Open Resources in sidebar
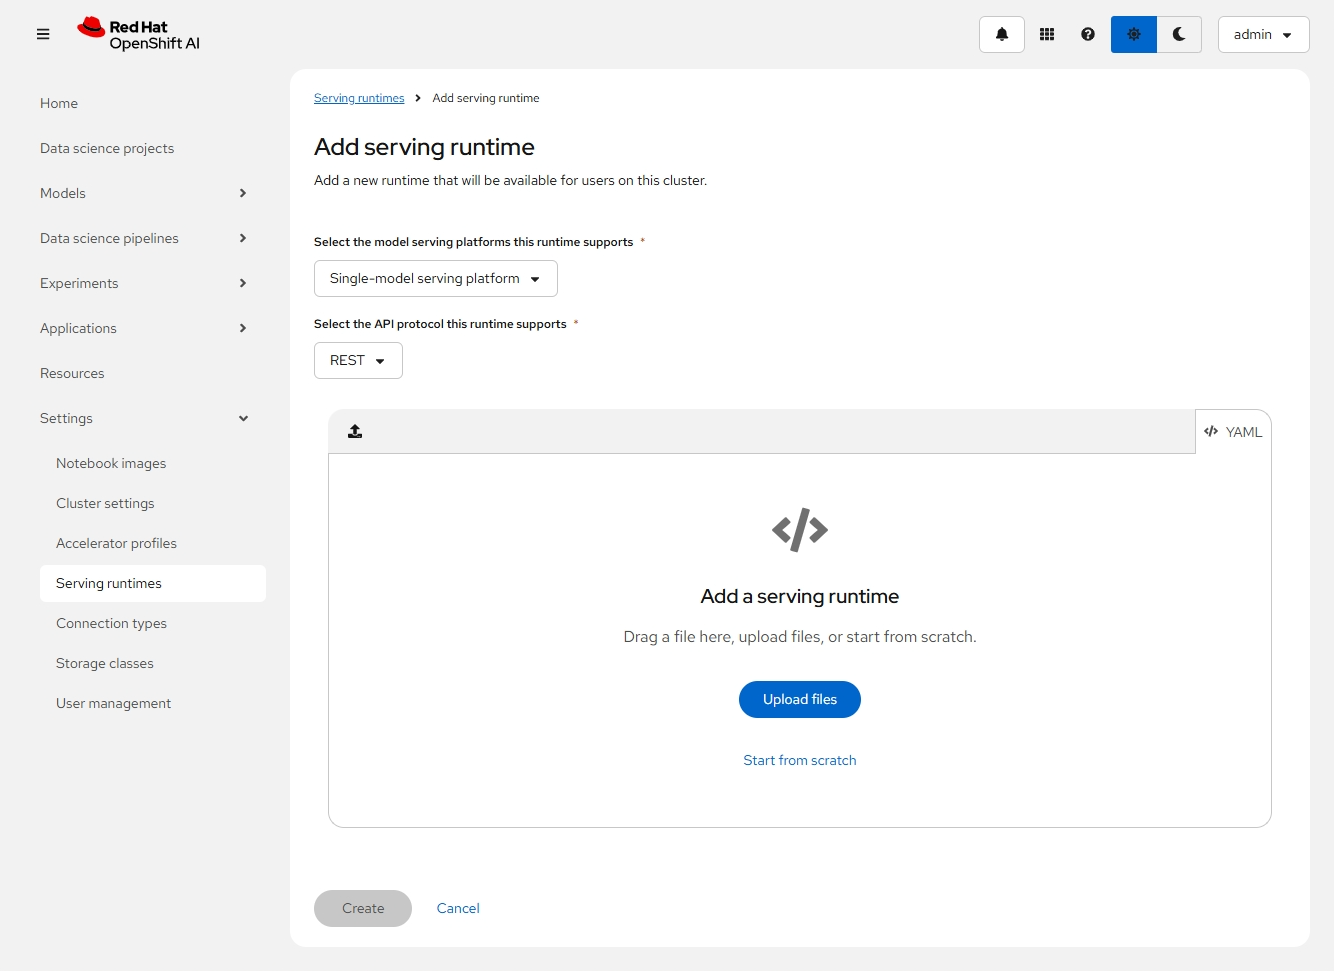 pos(72,373)
